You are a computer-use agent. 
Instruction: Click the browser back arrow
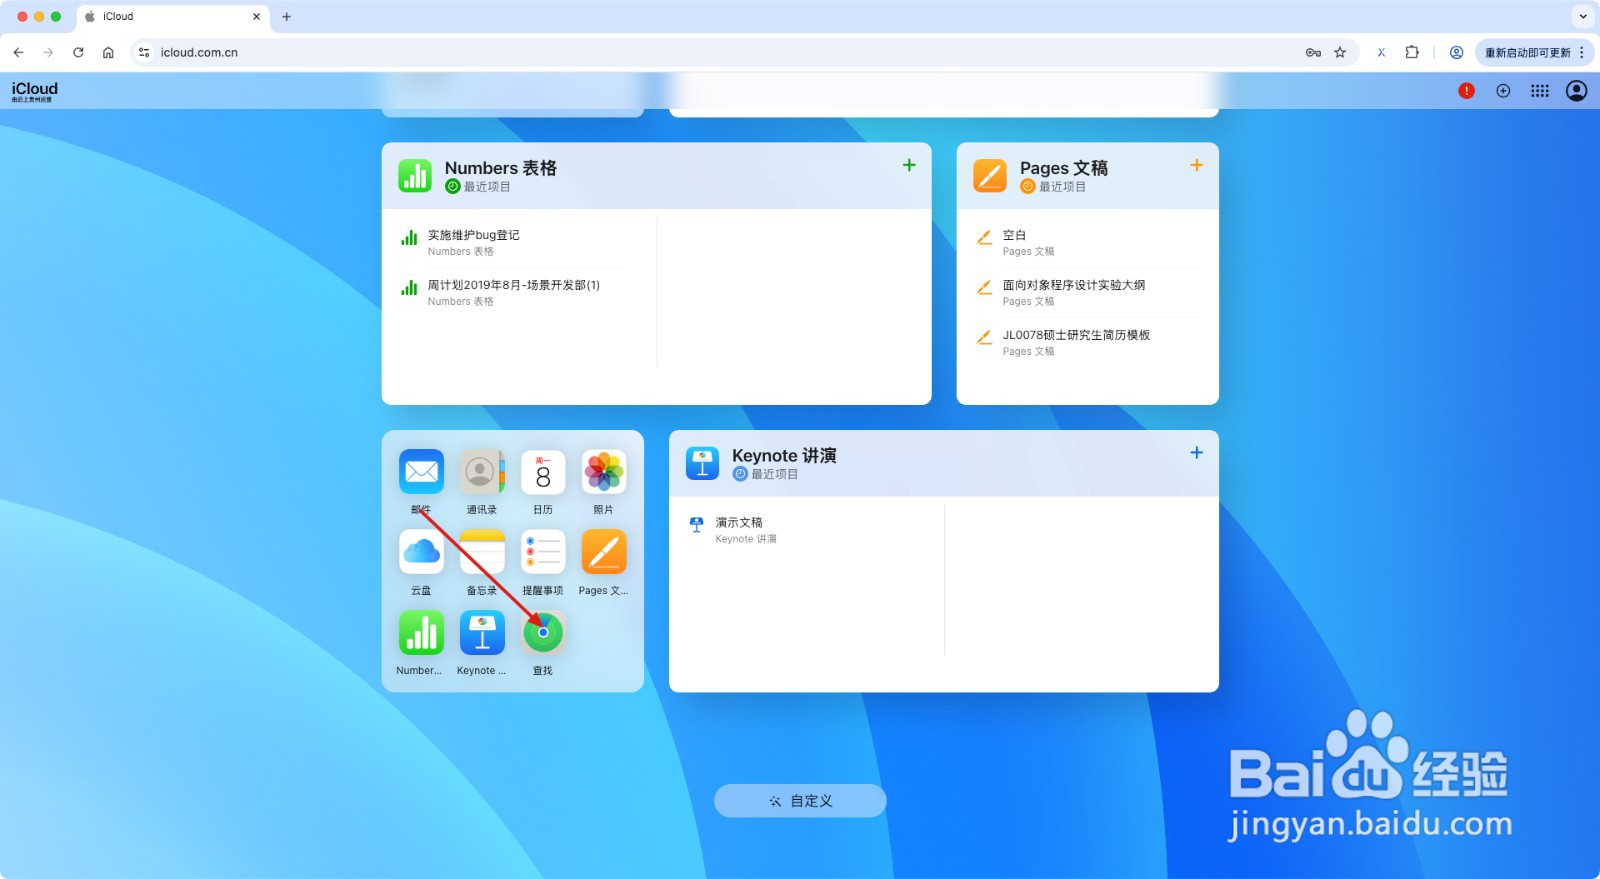point(18,52)
